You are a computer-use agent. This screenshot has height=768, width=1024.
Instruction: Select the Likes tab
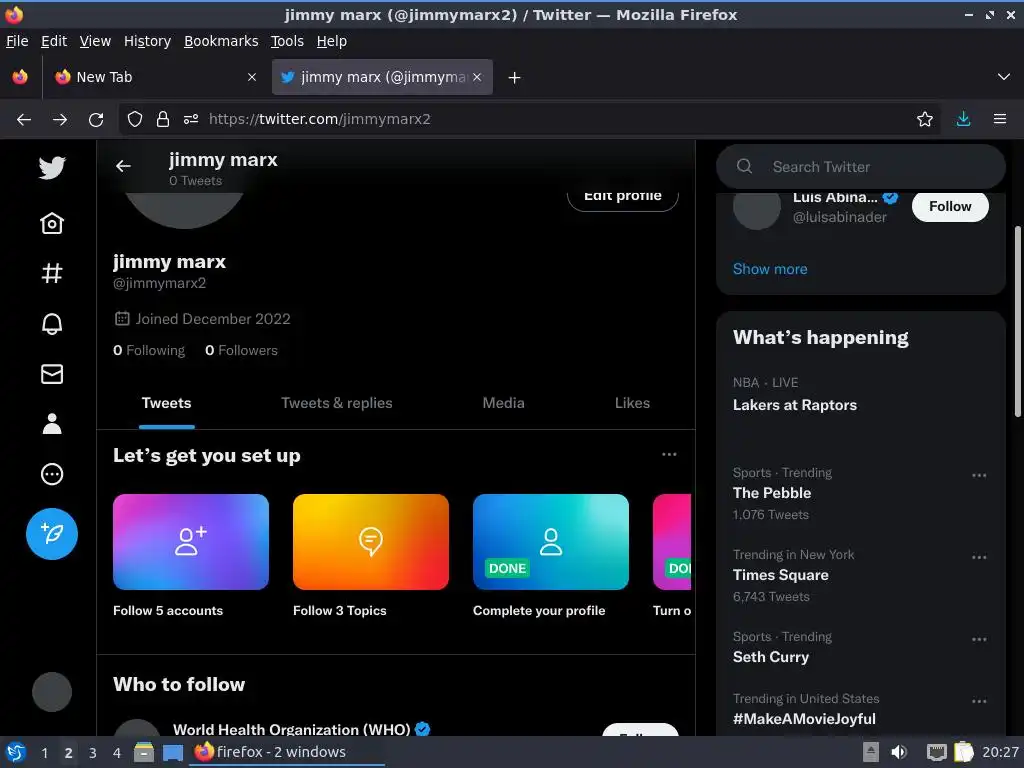click(x=632, y=403)
